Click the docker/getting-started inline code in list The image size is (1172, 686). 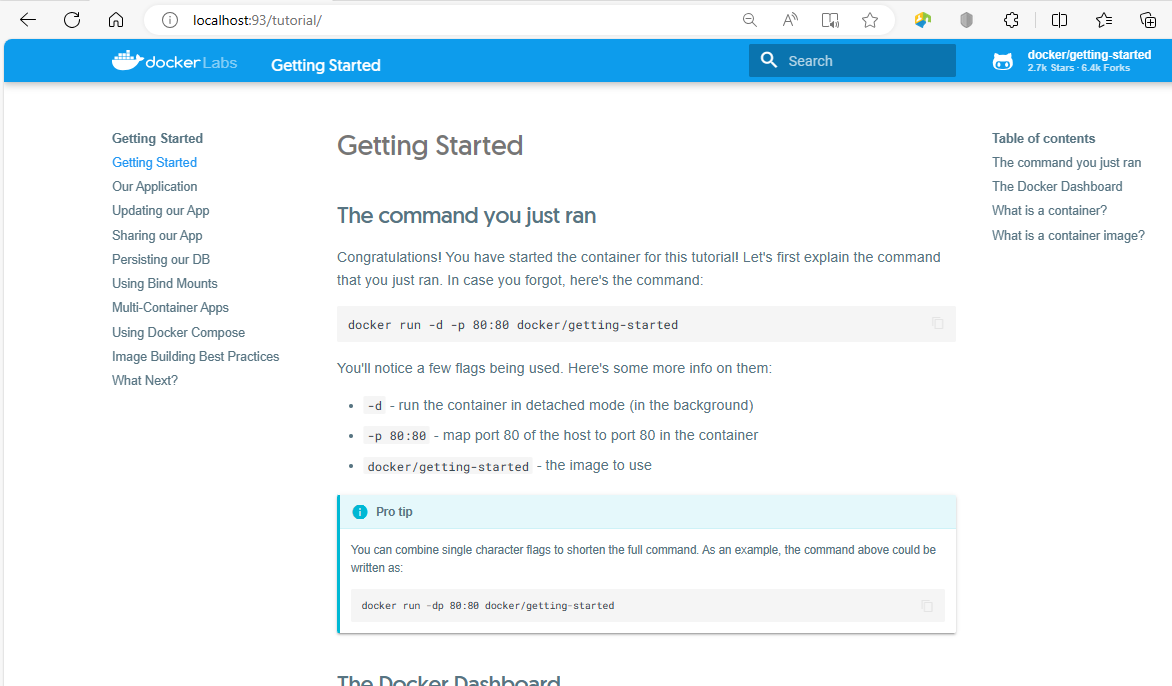point(448,466)
